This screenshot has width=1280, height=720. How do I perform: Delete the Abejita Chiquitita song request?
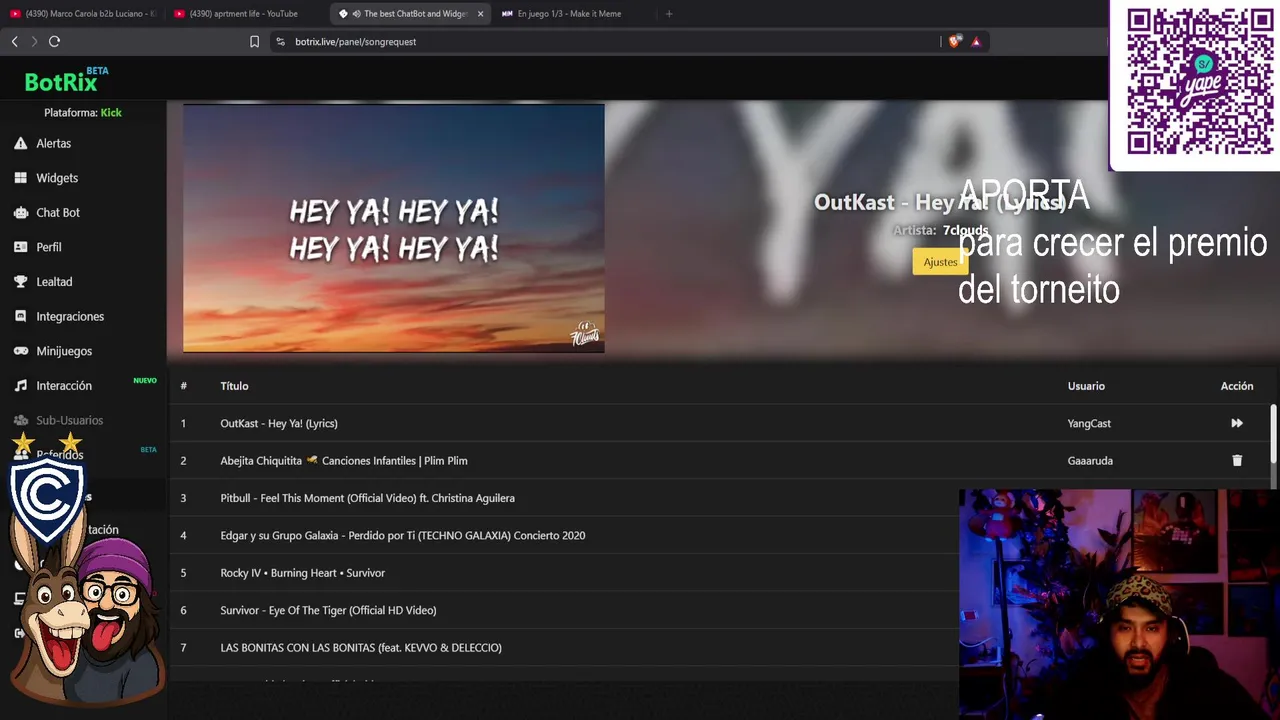click(x=1237, y=461)
